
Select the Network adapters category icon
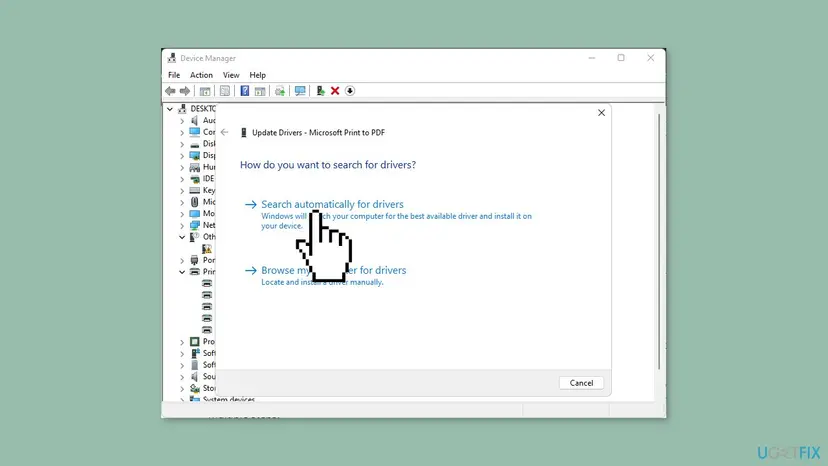[194, 225]
